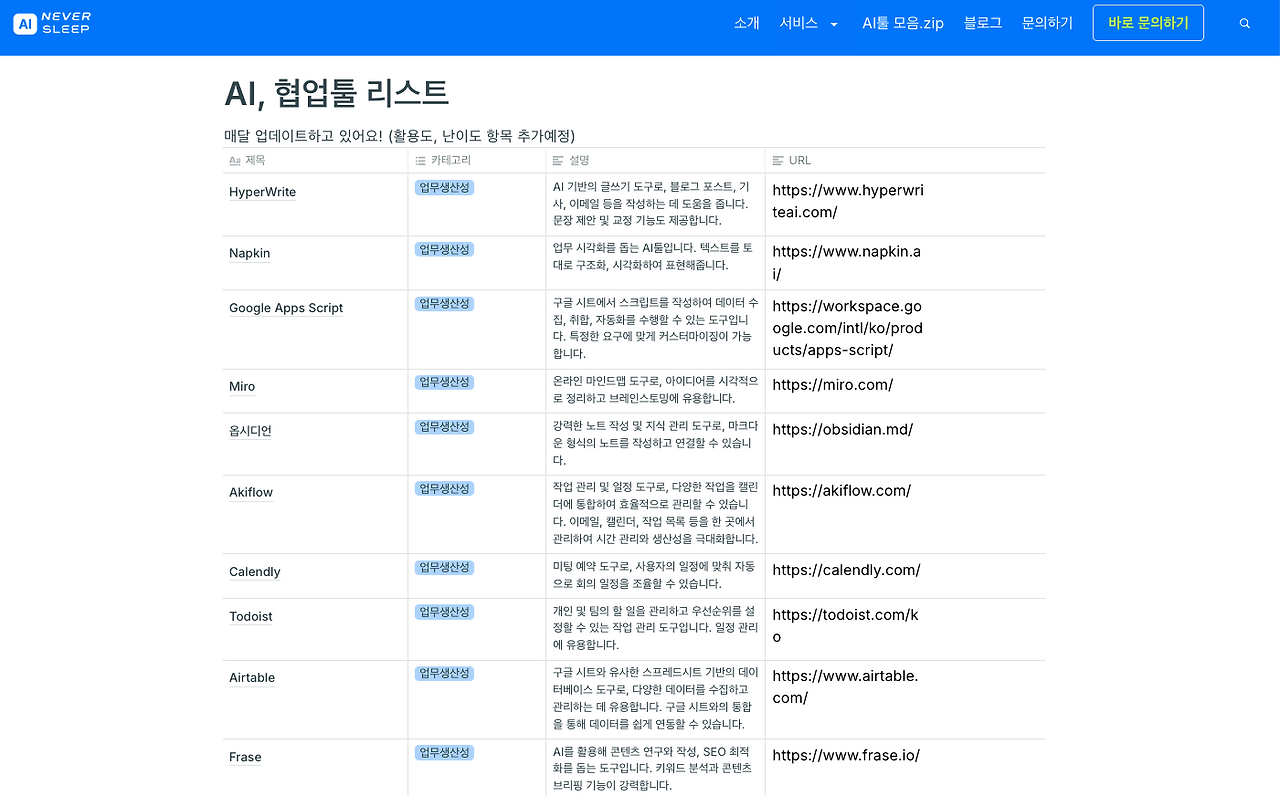Click the 제목 column header
1280x796 pixels.
pos(247,160)
